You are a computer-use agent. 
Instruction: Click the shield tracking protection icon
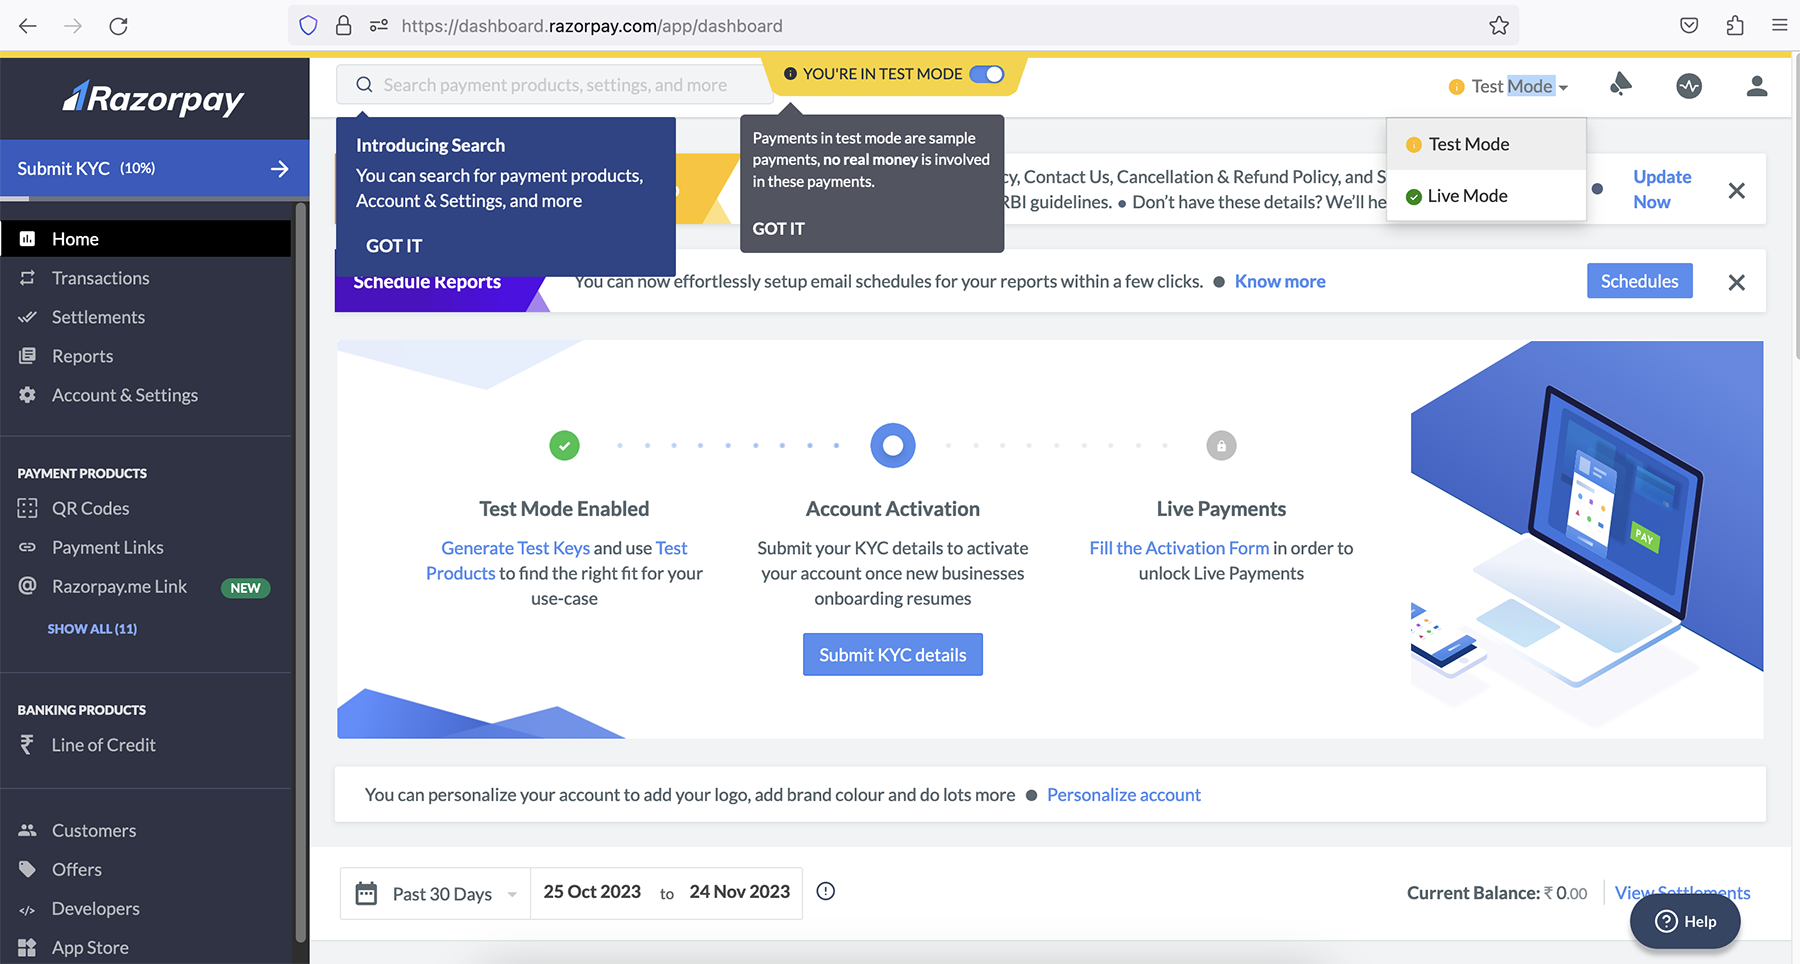308,26
